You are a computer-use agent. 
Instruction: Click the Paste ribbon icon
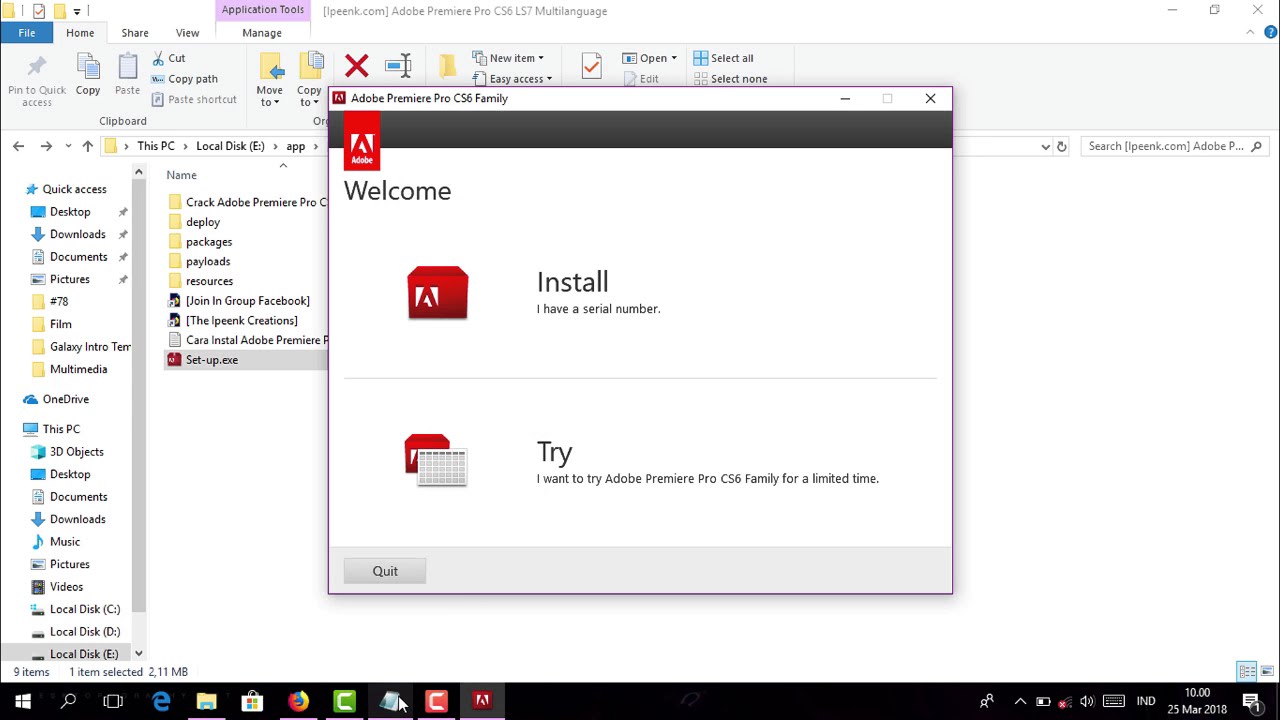127,75
